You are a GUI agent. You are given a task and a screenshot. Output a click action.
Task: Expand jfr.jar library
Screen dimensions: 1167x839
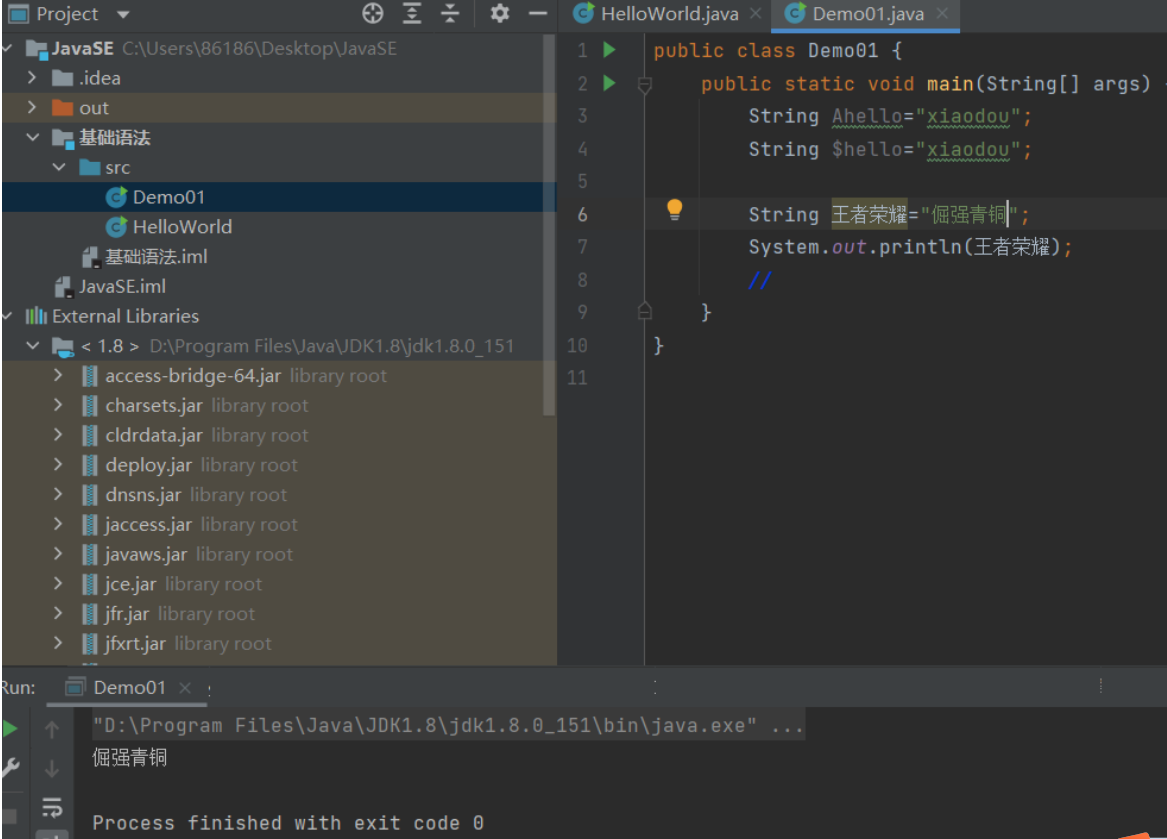tap(59, 613)
